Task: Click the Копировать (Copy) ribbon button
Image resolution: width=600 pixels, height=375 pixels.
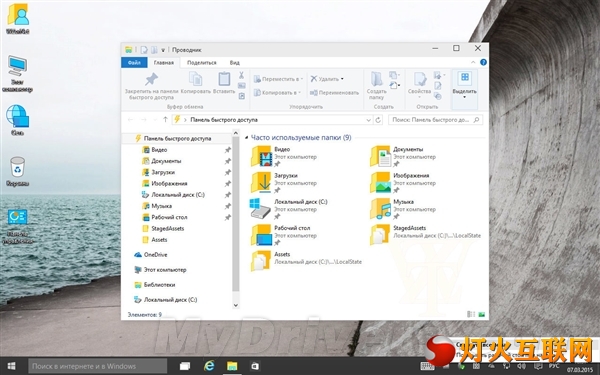Action: [196, 83]
